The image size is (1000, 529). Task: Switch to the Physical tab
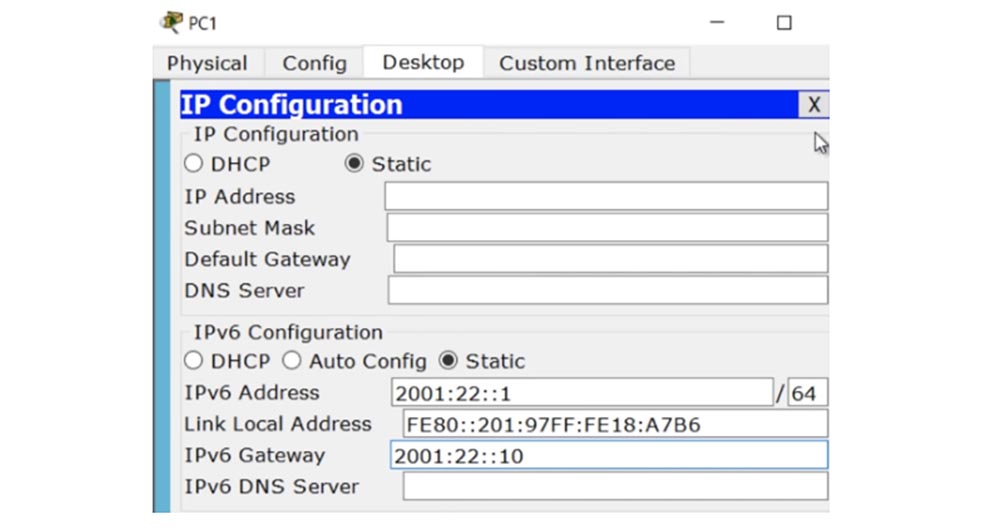pyautogui.click(x=207, y=63)
